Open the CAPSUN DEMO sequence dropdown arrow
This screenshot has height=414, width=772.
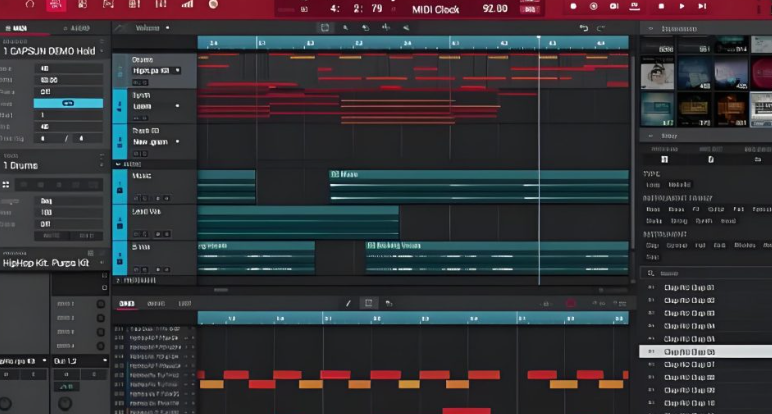point(102,51)
